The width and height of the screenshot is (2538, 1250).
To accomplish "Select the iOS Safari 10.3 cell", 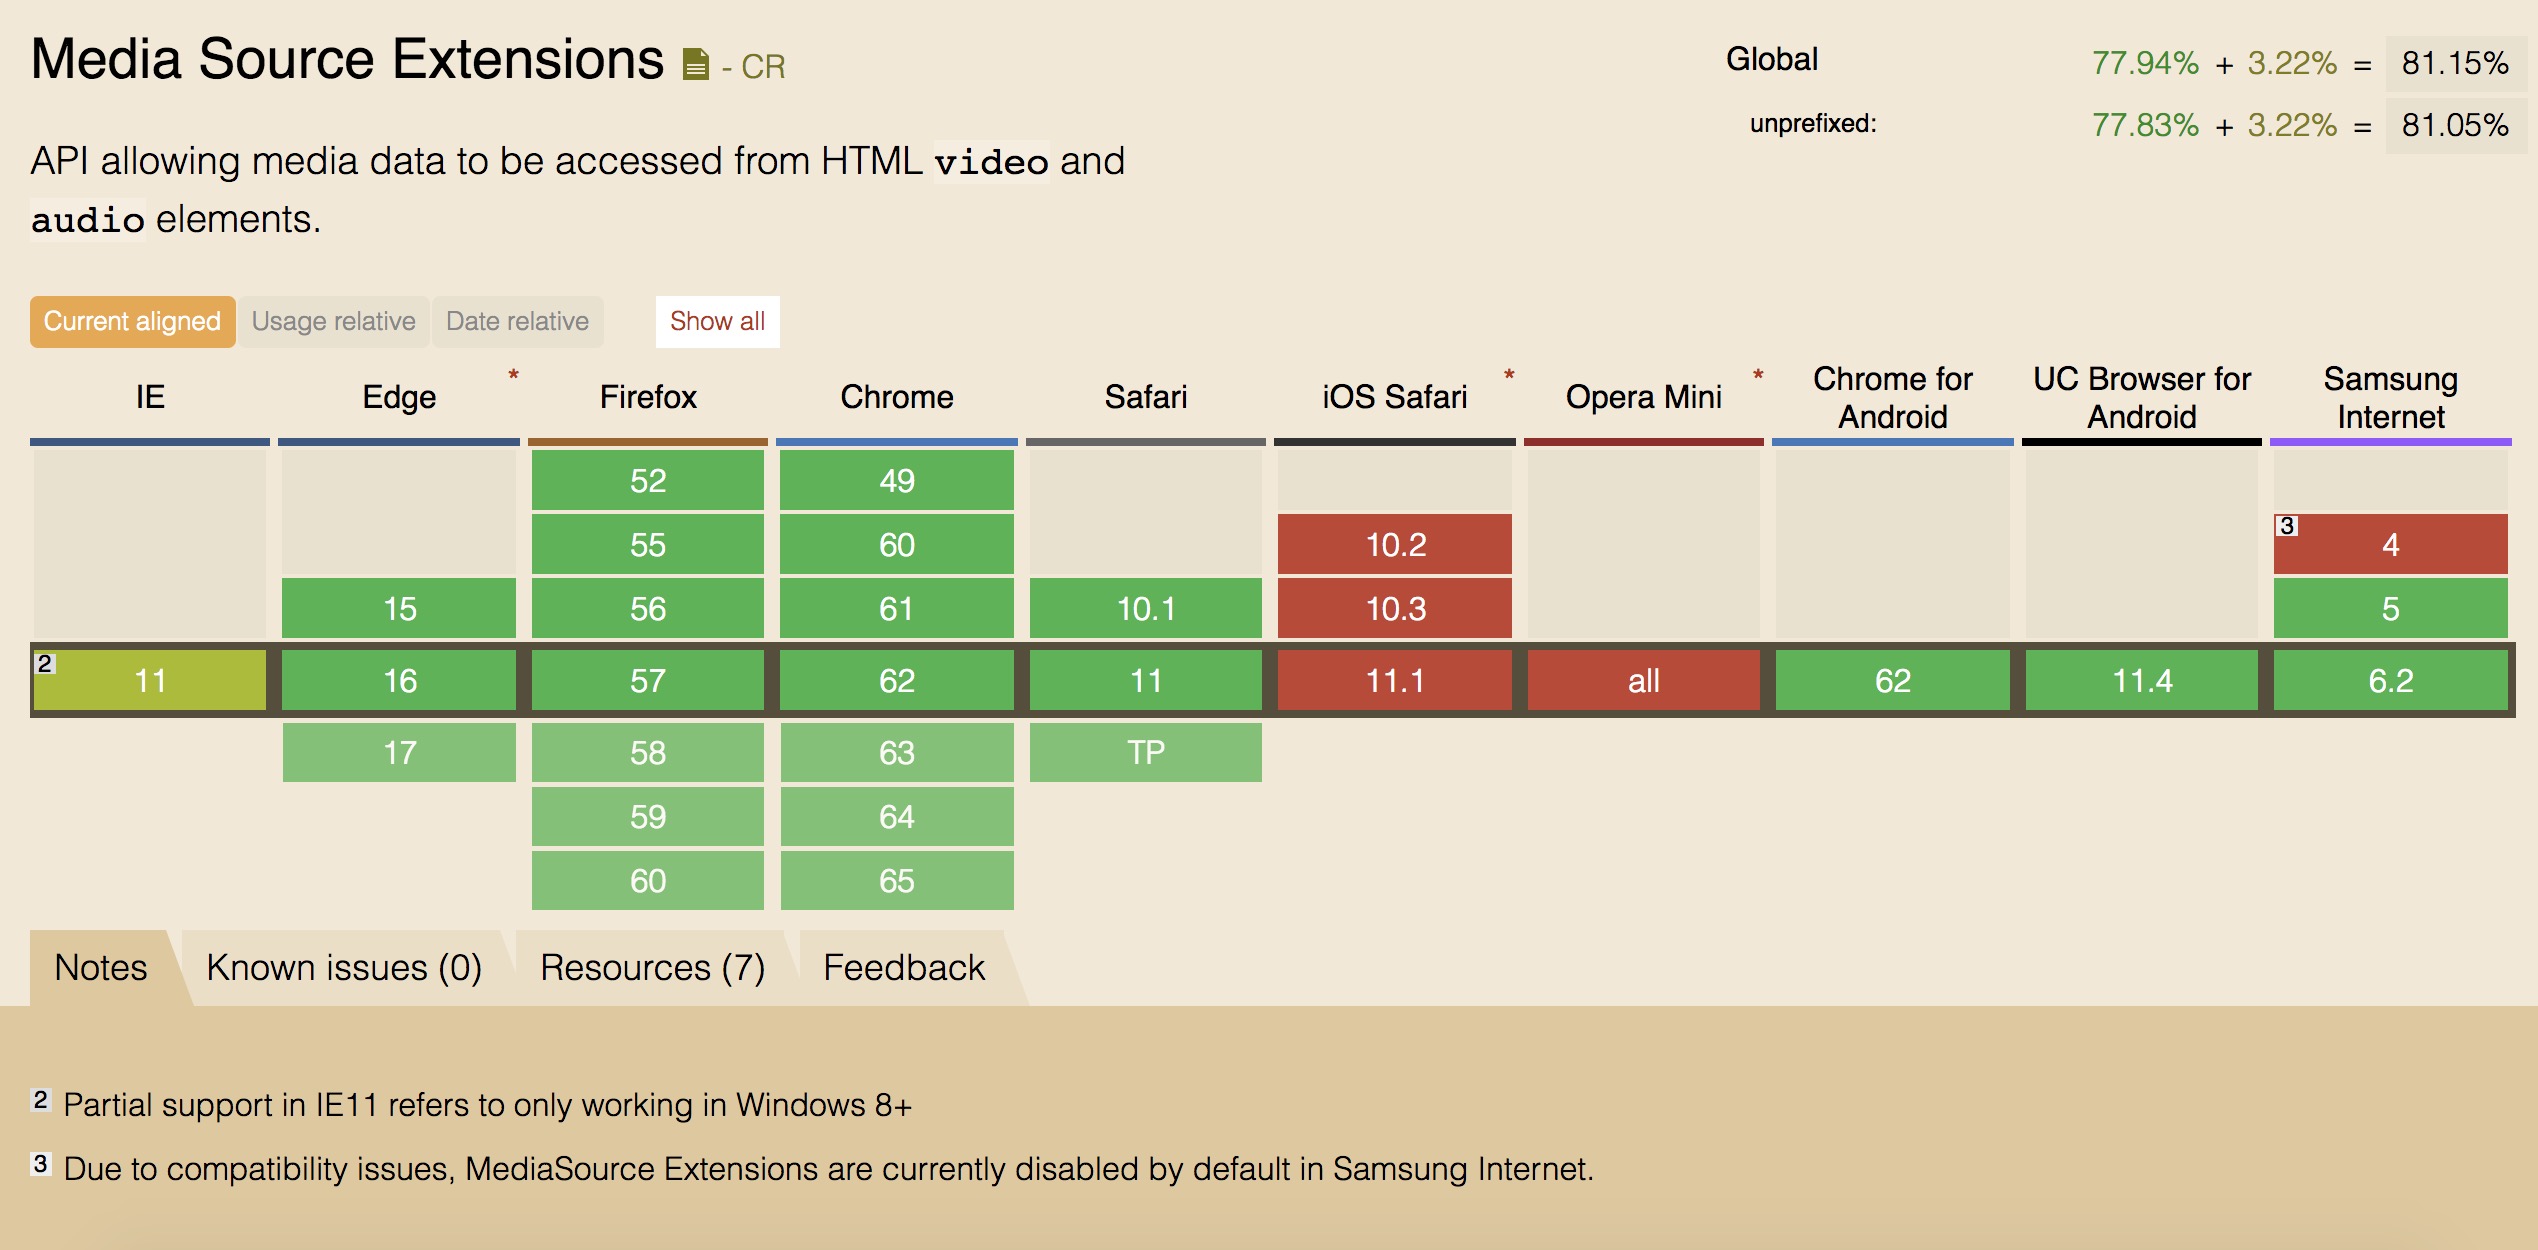I will [x=1395, y=608].
